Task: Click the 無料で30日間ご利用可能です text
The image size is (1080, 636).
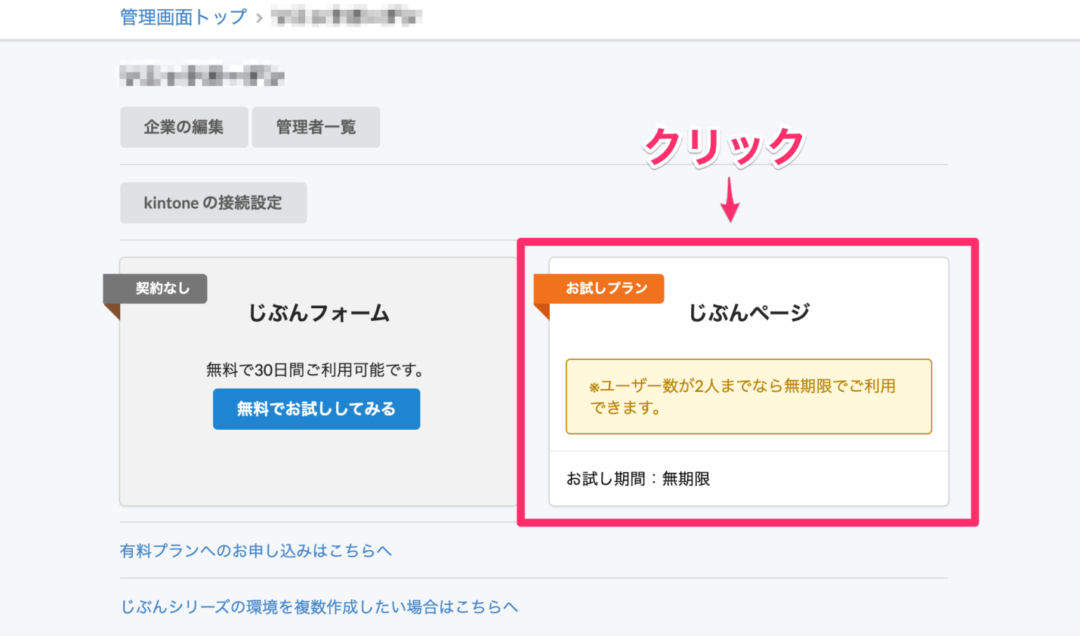Action: (x=316, y=369)
